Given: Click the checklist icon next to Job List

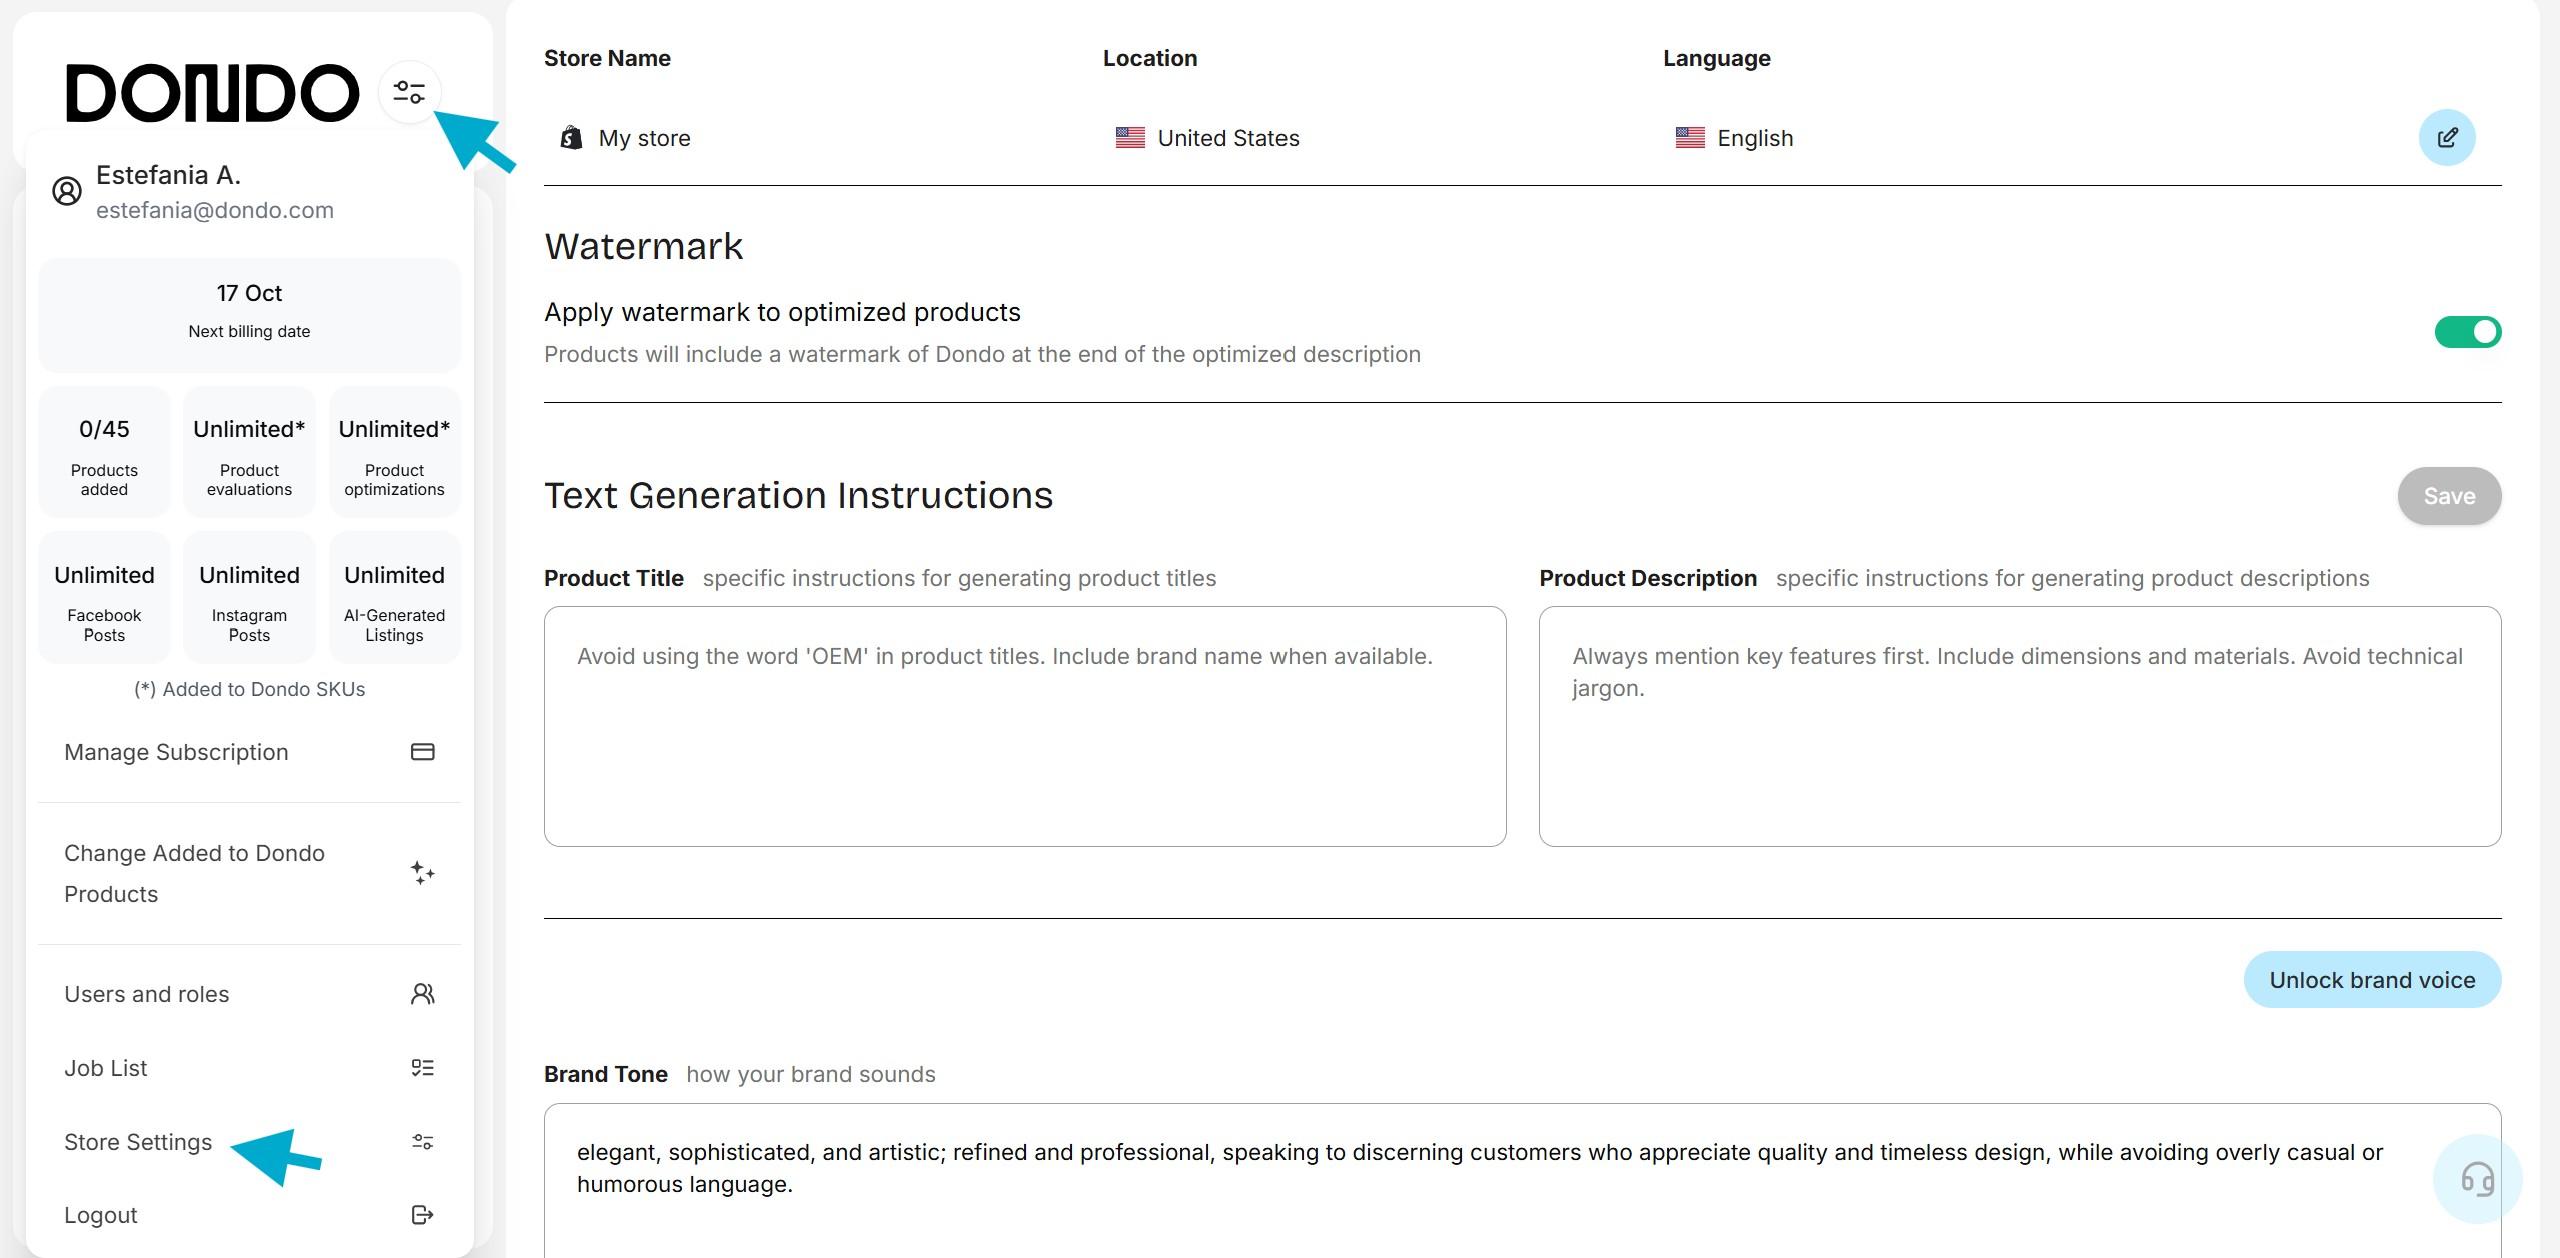Looking at the screenshot, I should (422, 1068).
